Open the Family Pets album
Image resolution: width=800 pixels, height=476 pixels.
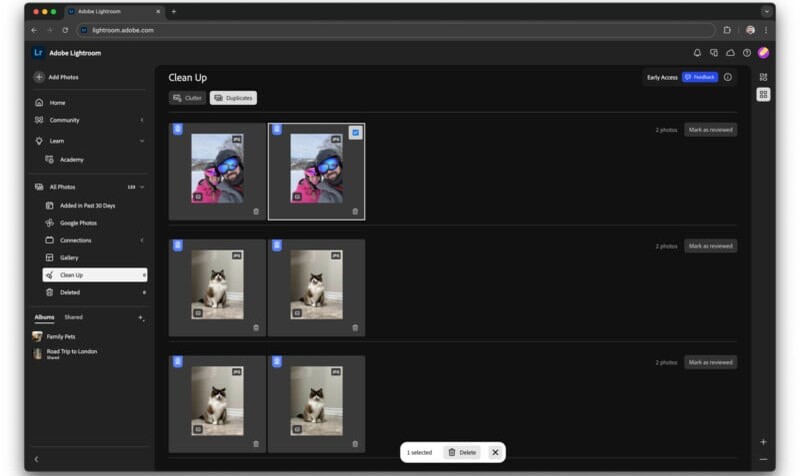(x=62, y=336)
